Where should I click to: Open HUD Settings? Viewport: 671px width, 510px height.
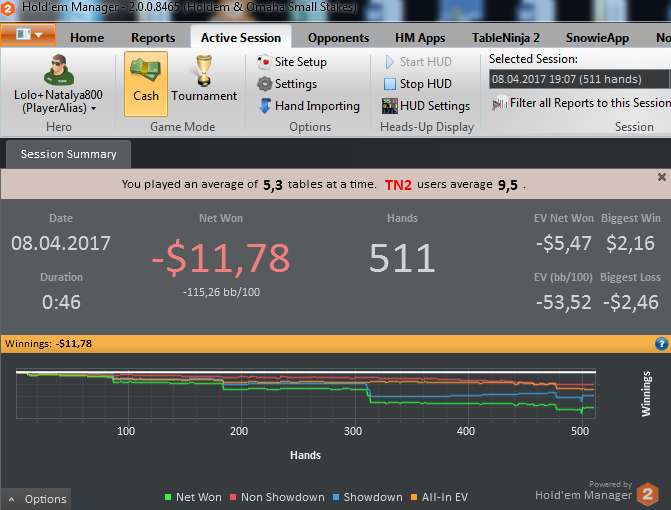pyautogui.click(x=426, y=106)
